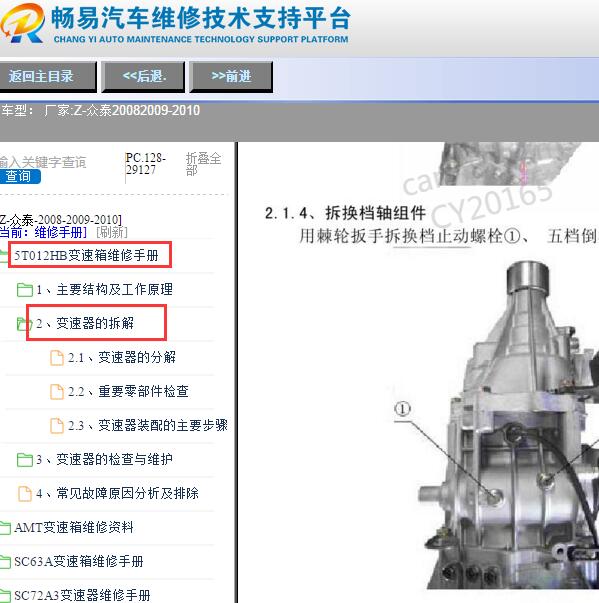Open 2.3、变速器装配的主要步骤 page
This screenshot has height=603, width=599.
coord(148,425)
